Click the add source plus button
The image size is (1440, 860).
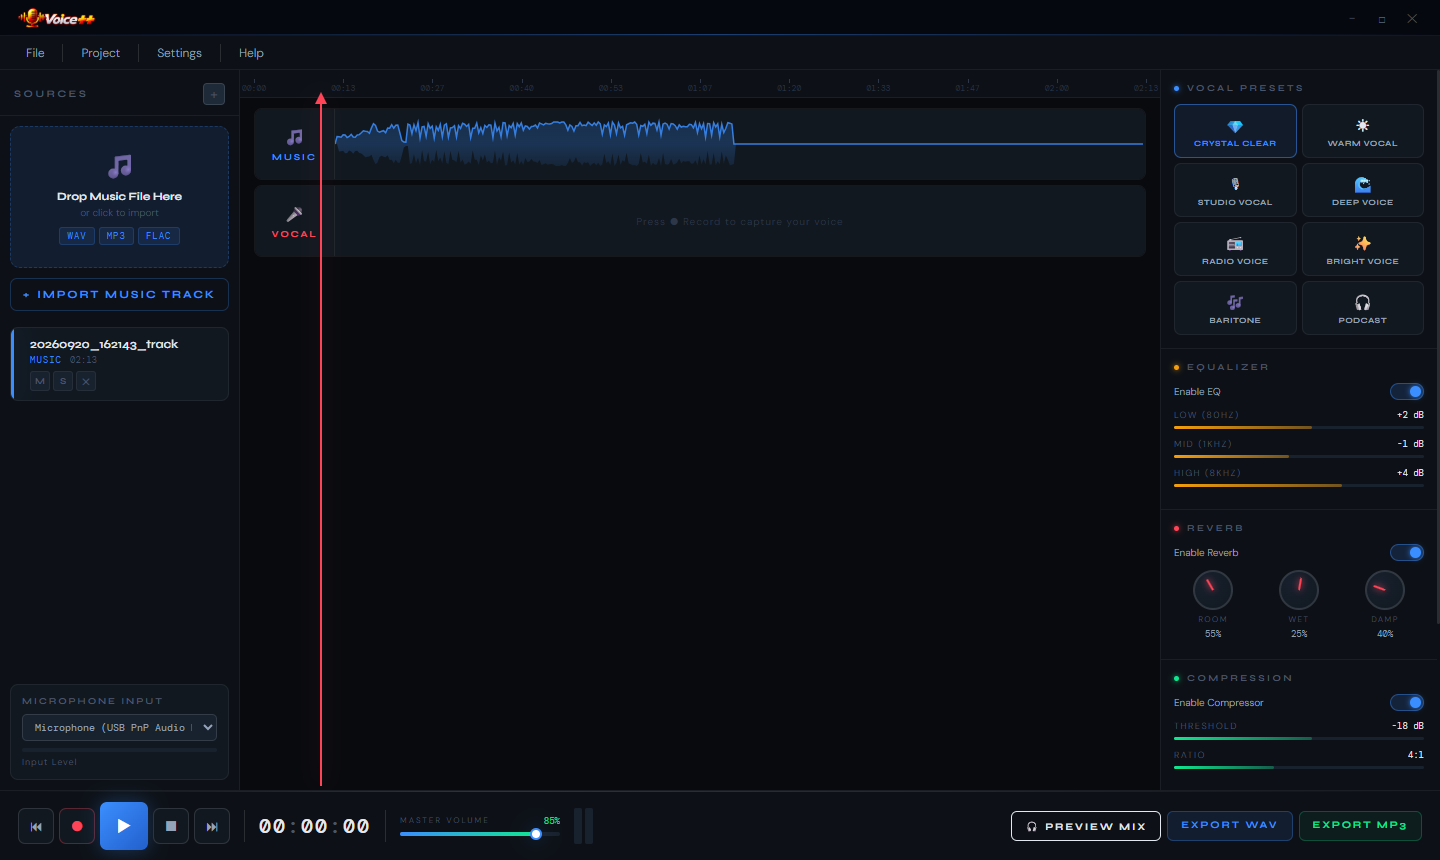(x=214, y=94)
